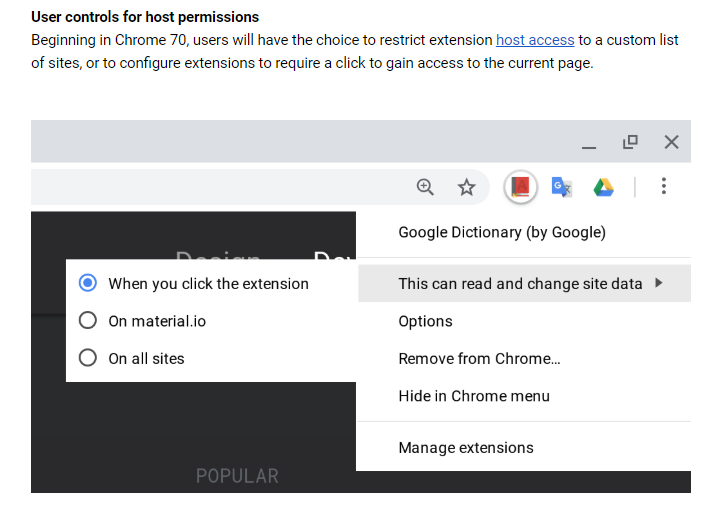Click "Google Dictionary (by Google)" menu header

(502, 232)
